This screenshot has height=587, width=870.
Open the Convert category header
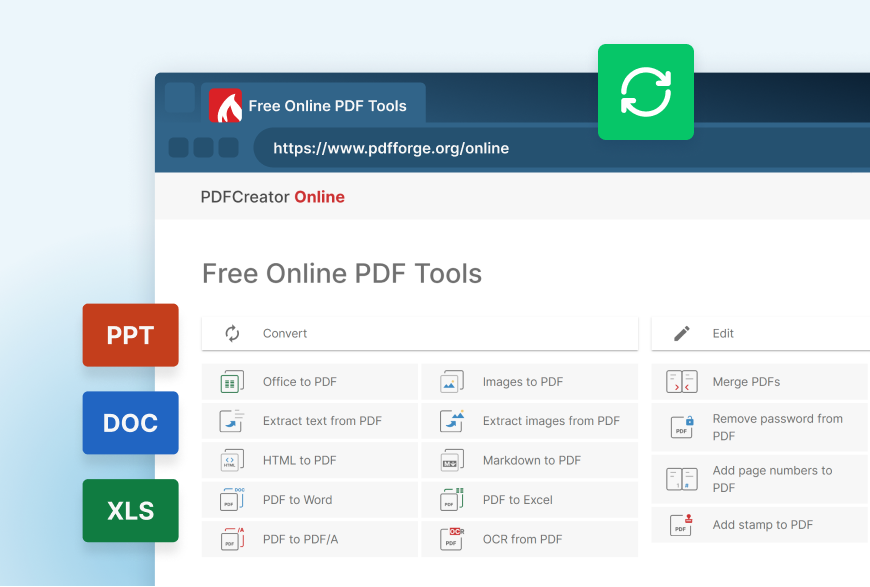coord(420,333)
